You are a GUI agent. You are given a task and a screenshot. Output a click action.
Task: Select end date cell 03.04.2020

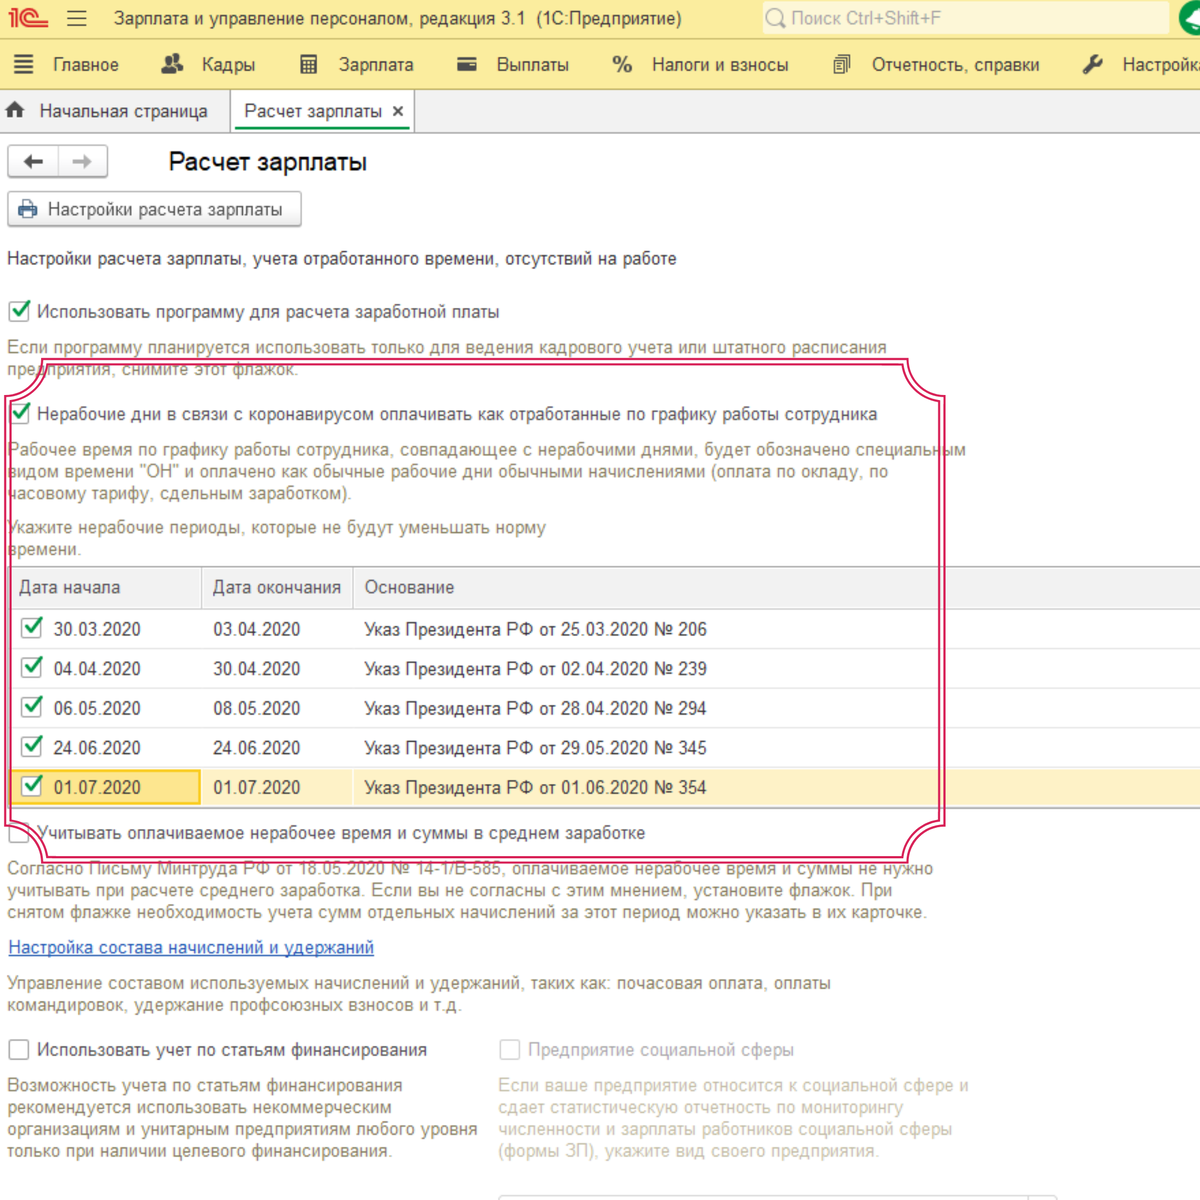coord(277,629)
